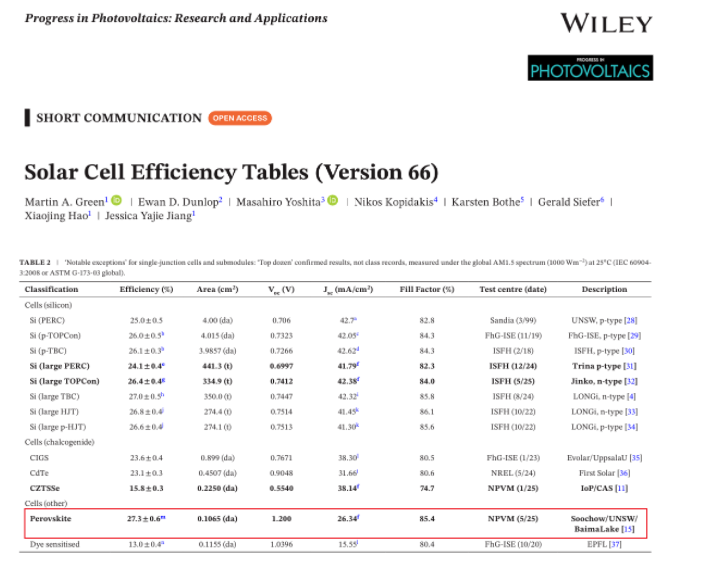The height and width of the screenshot is (569, 702).
Task: Click the Wiley publisher logo
Action: (x=606, y=23)
